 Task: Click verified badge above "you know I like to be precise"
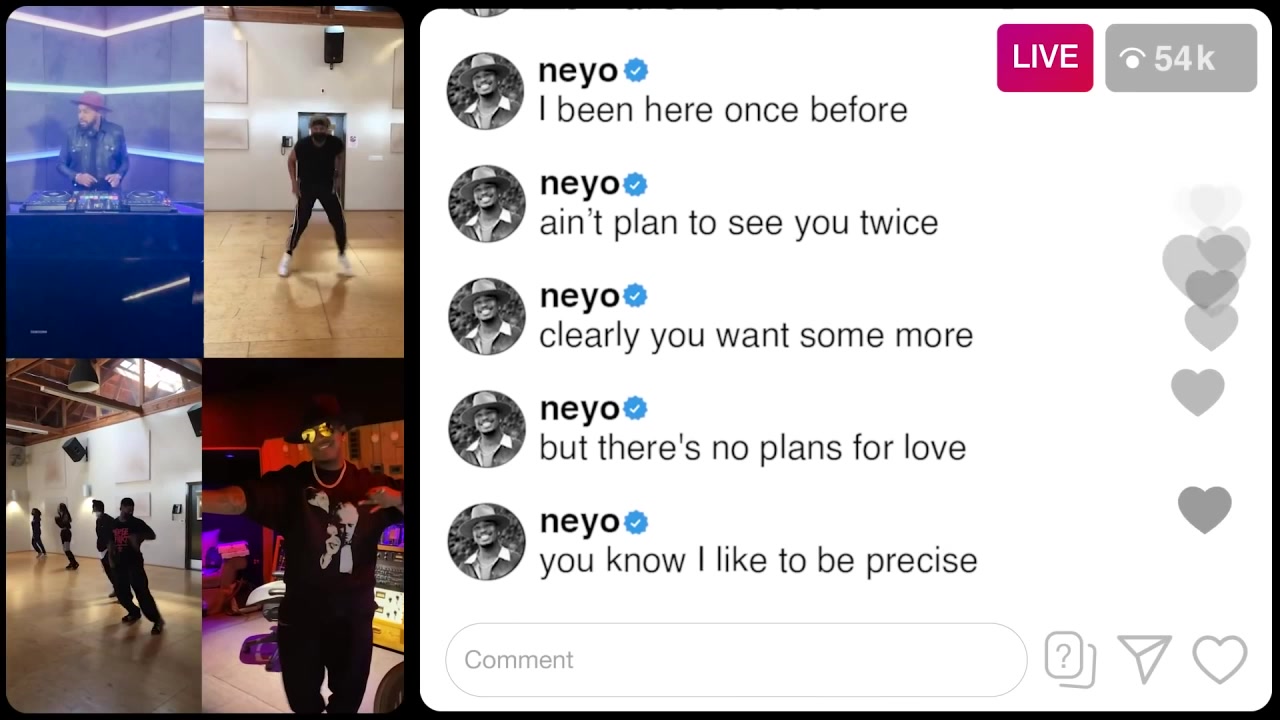click(636, 521)
